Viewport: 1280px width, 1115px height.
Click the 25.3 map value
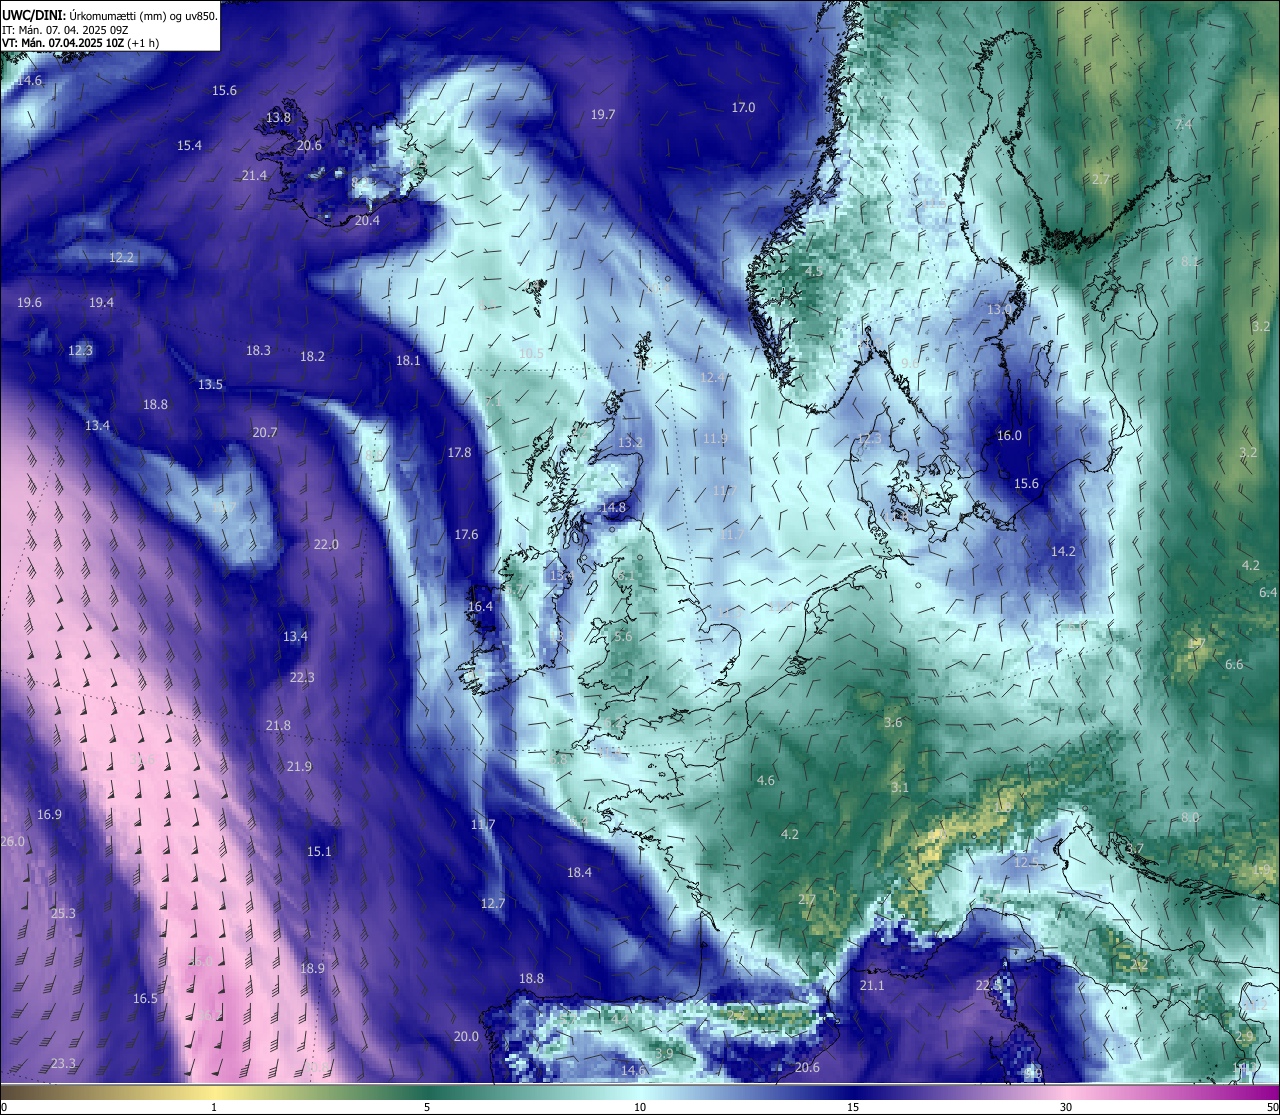[x=63, y=914]
